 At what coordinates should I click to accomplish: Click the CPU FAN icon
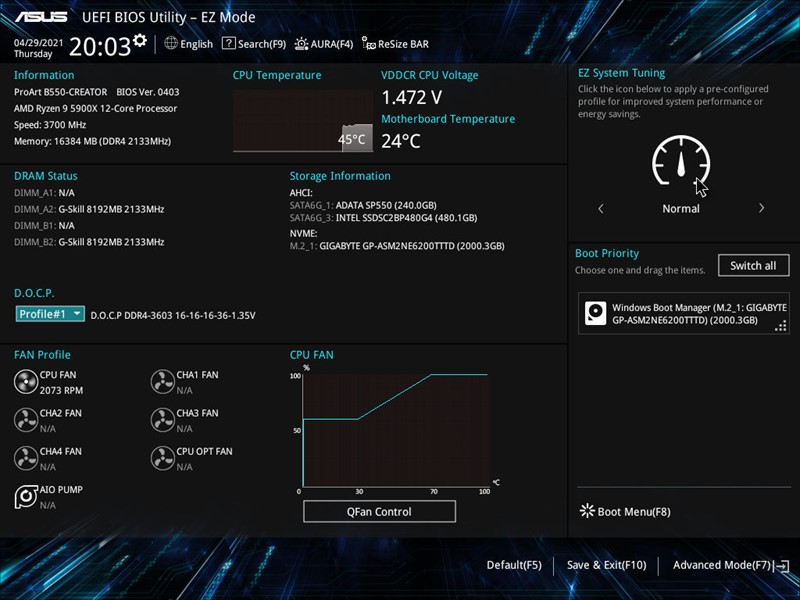pos(26,381)
